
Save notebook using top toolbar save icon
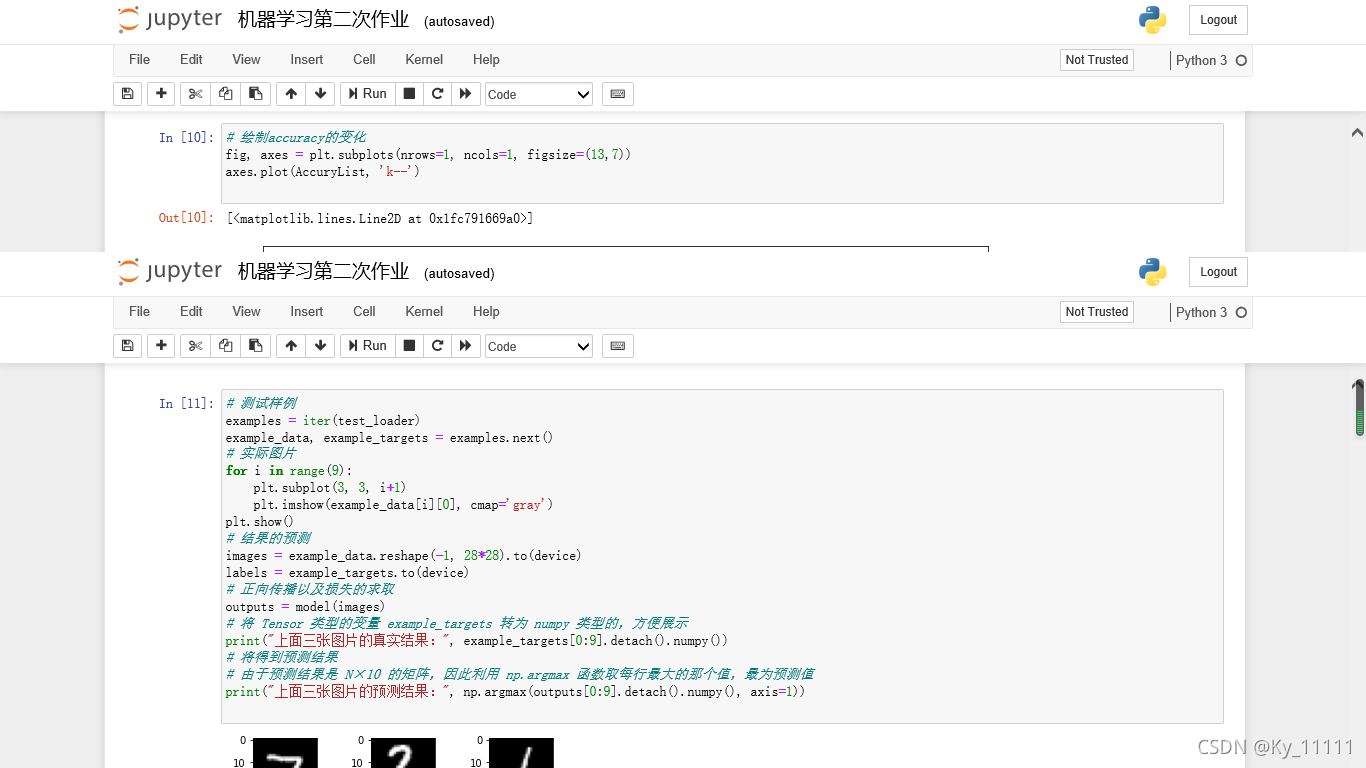(x=127, y=94)
